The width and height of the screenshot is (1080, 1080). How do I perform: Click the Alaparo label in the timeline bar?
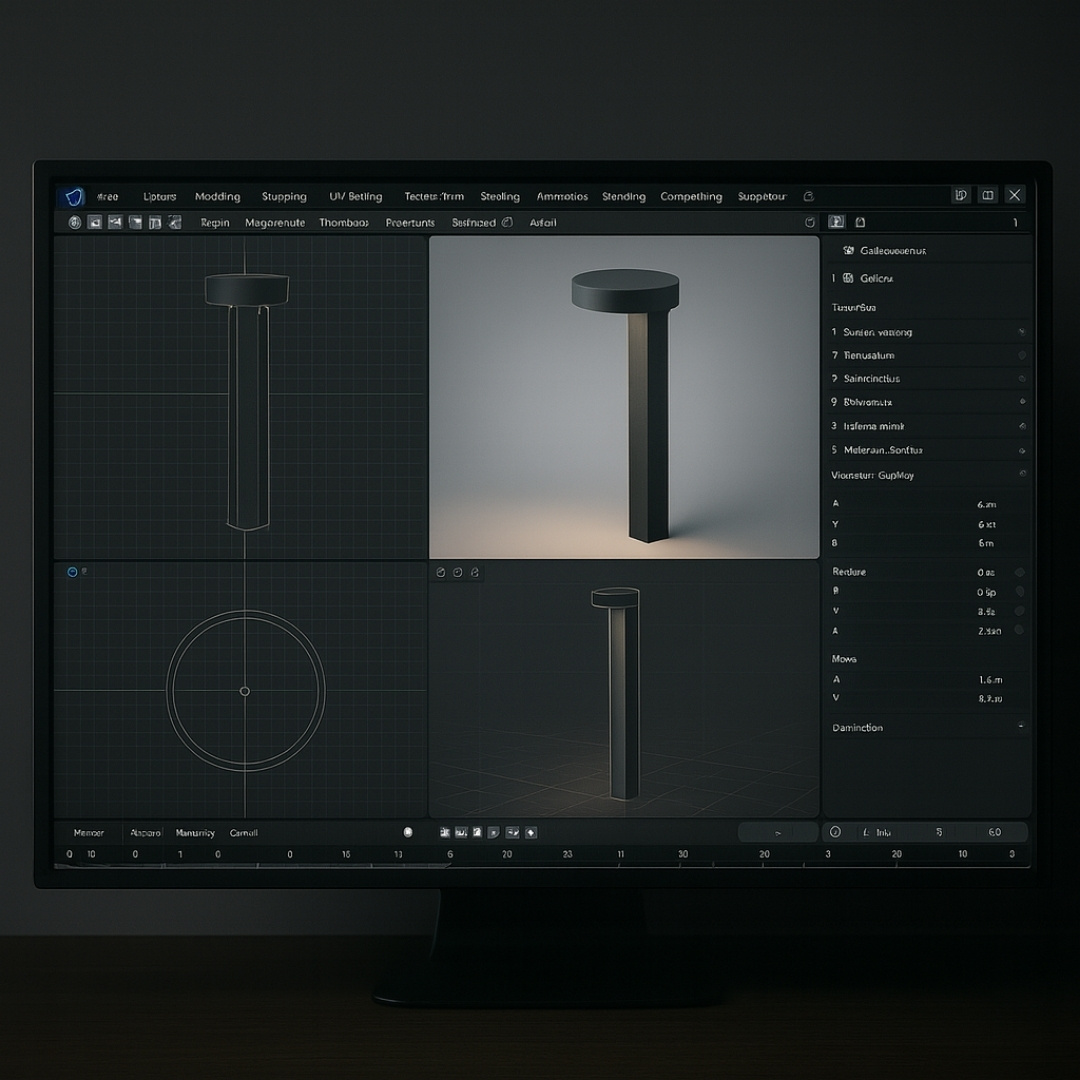pyautogui.click(x=145, y=832)
